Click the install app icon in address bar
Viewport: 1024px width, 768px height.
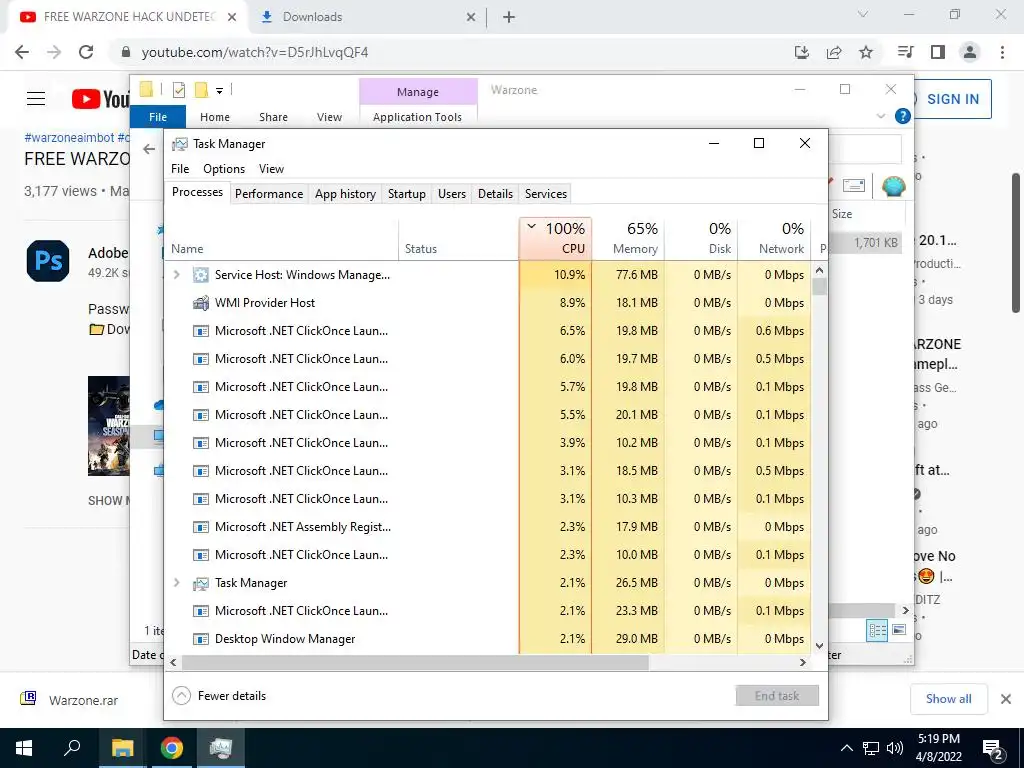tap(802, 52)
